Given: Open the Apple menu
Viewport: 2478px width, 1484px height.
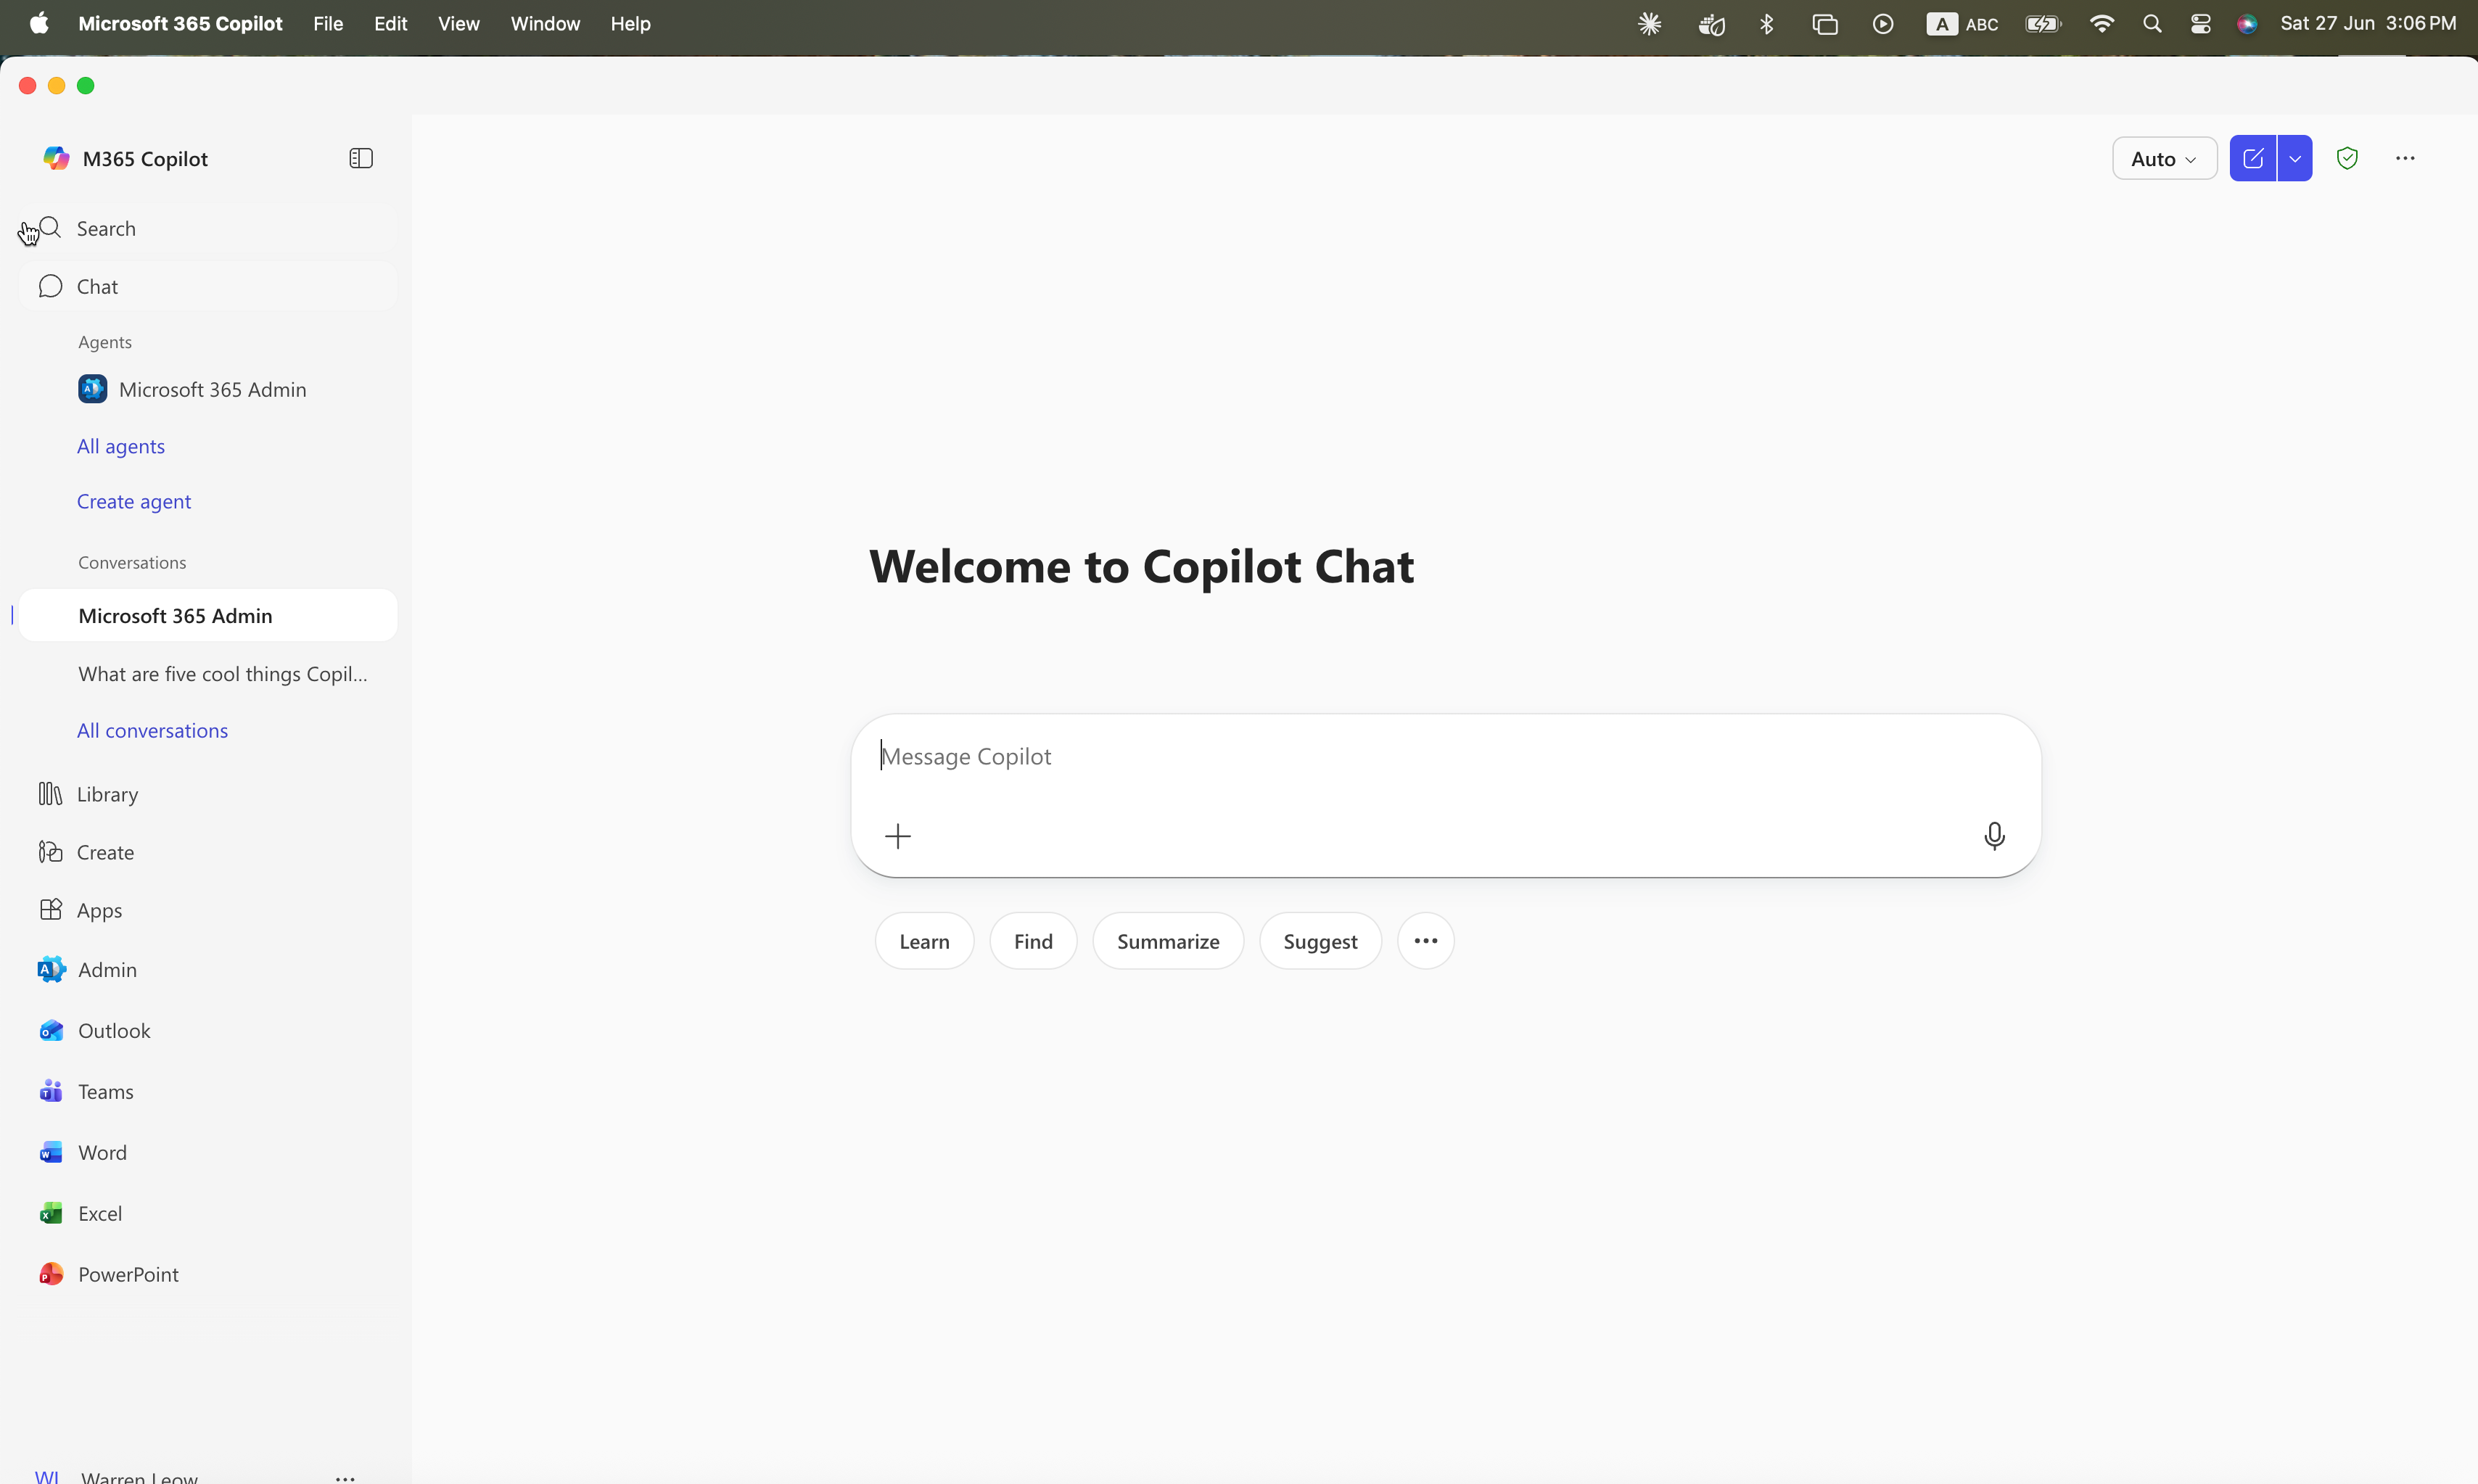Looking at the screenshot, I should 39,24.
